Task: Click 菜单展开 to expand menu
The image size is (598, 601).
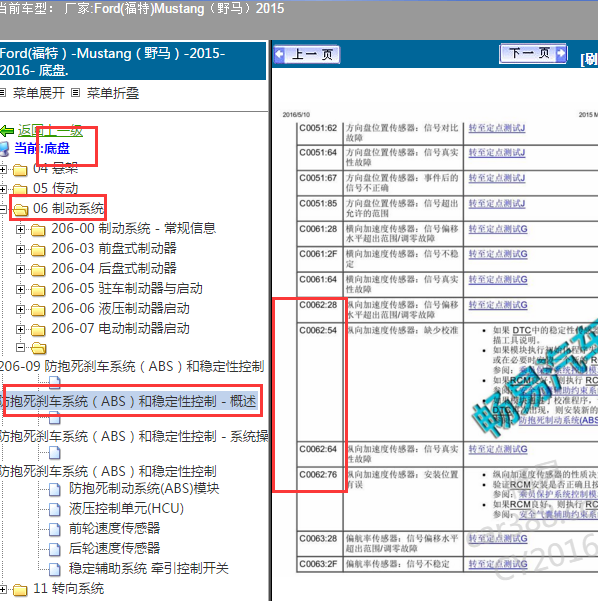Action: (39, 93)
